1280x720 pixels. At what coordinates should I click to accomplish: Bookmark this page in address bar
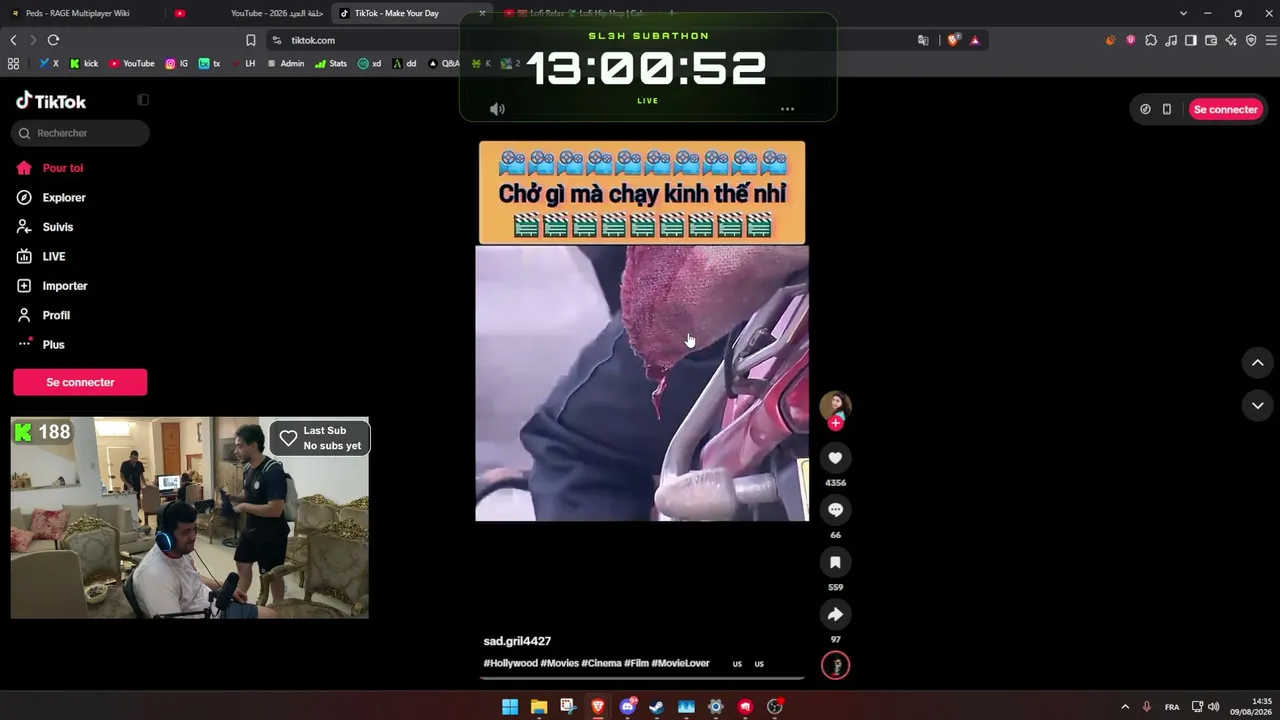[251, 40]
